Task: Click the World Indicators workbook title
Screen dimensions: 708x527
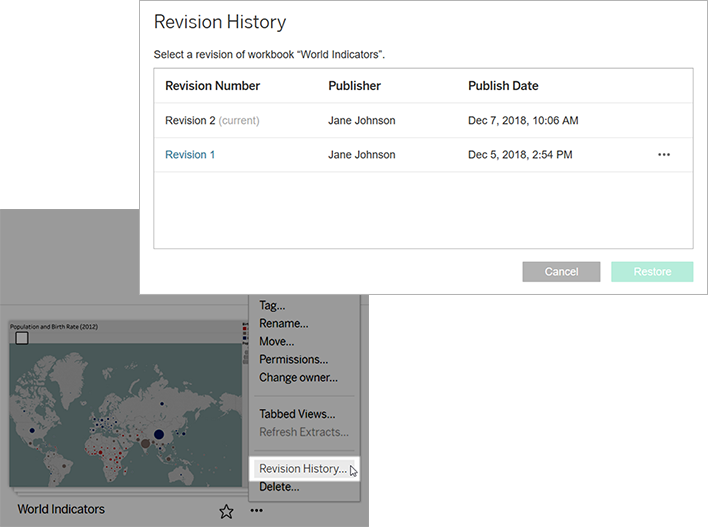Action: (61, 509)
